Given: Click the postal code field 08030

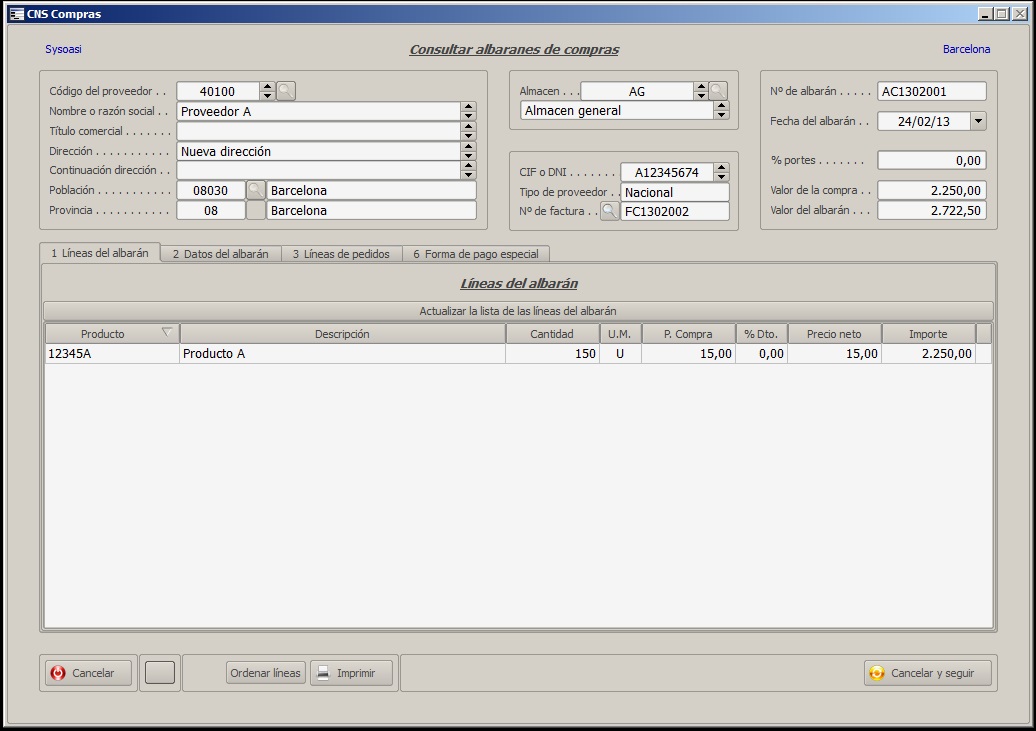Looking at the screenshot, I should pyautogui.click(x=211, y=190).
